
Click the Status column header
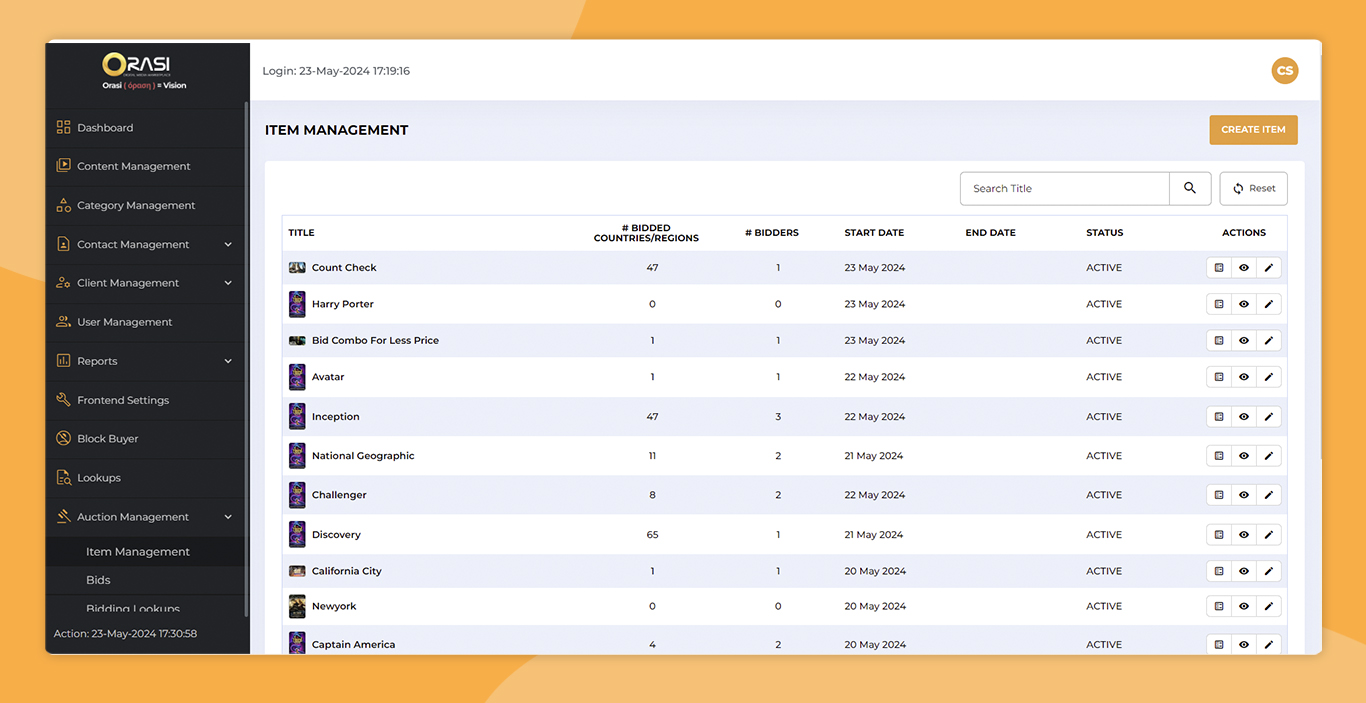pyautogui.click(x=1105, y=233)
